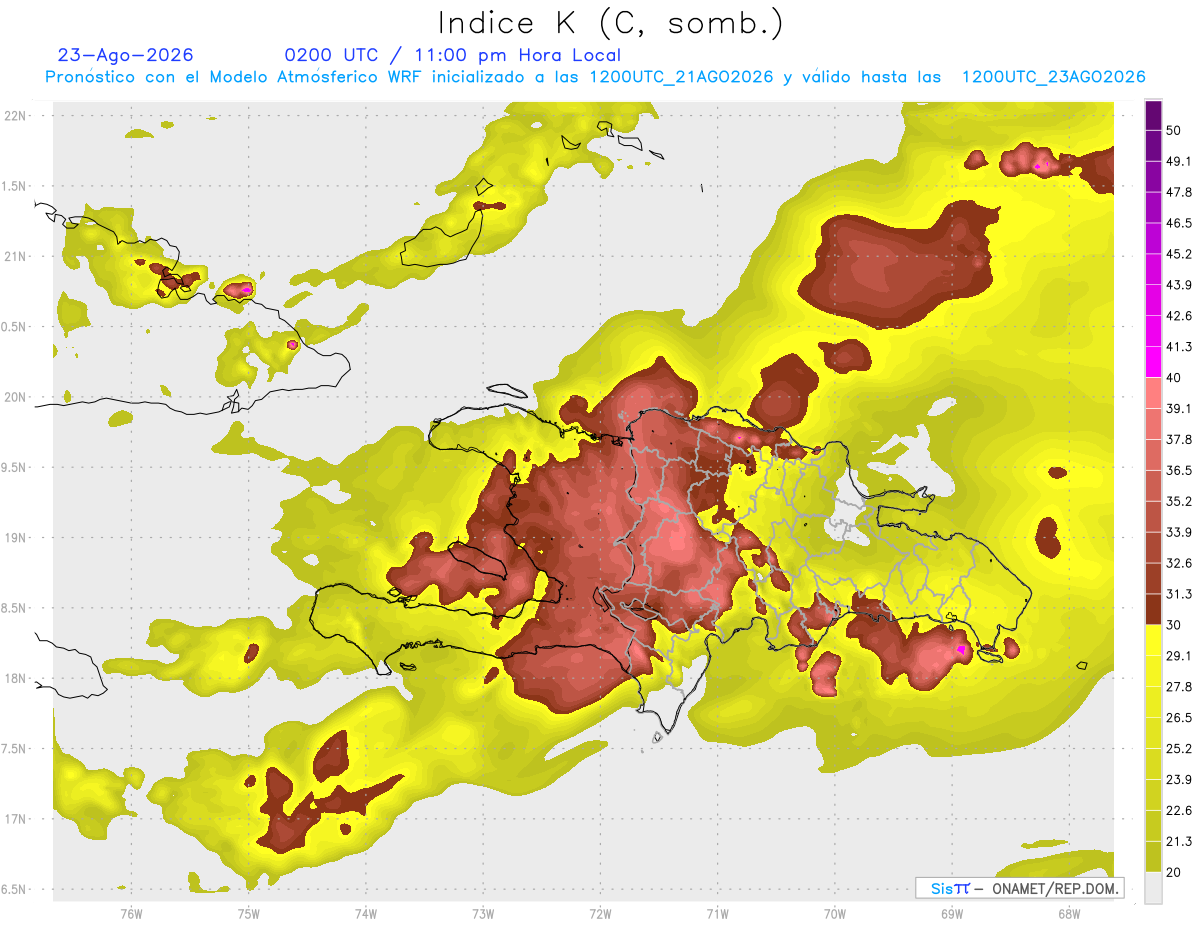1200x927 pixels.
Task: Click the colorbar value "22.6"
Action: click(x=1180, y=811)
